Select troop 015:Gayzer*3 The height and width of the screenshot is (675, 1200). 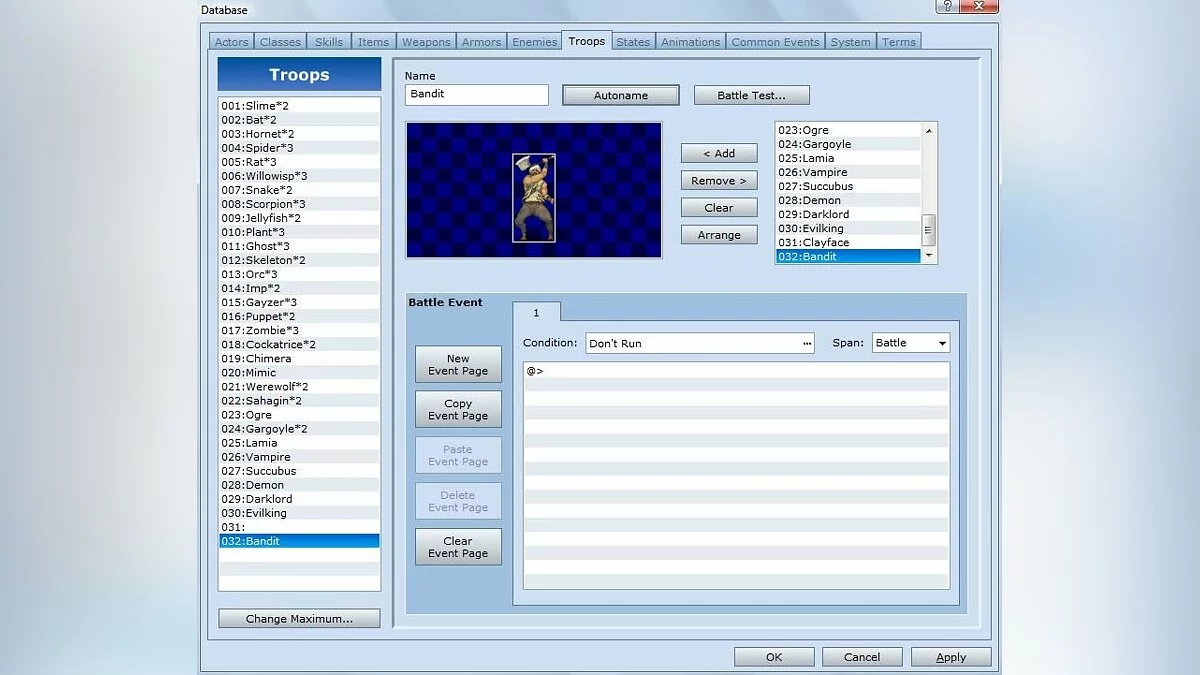[299, 302]
